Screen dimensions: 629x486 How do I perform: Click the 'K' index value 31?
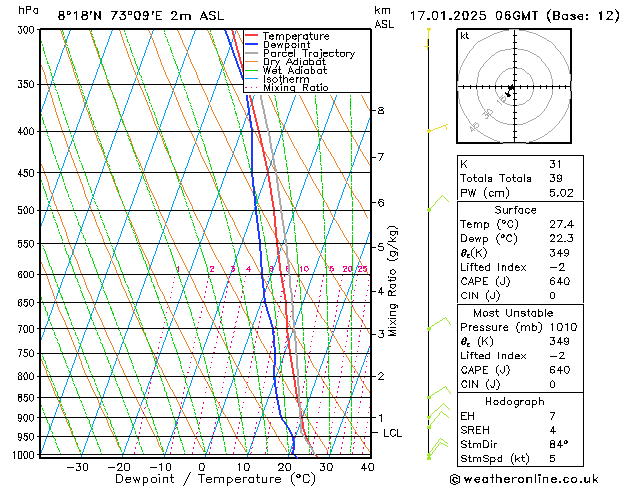click(x=556, y=164)
